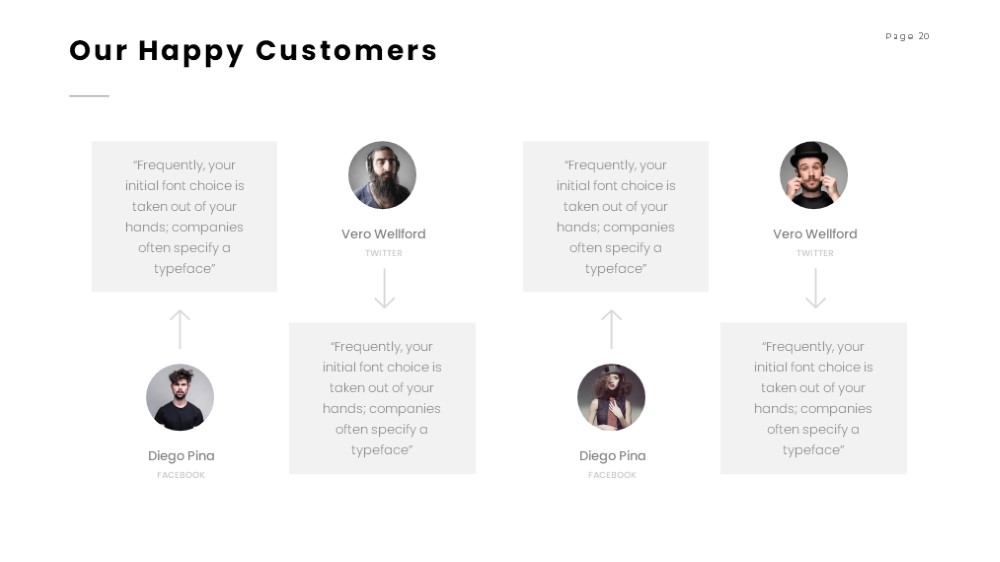Click the 'Vero Wellford' name under hat man
The height and width of the screenshot is (562, 1000).
click(x=815, y=234)
